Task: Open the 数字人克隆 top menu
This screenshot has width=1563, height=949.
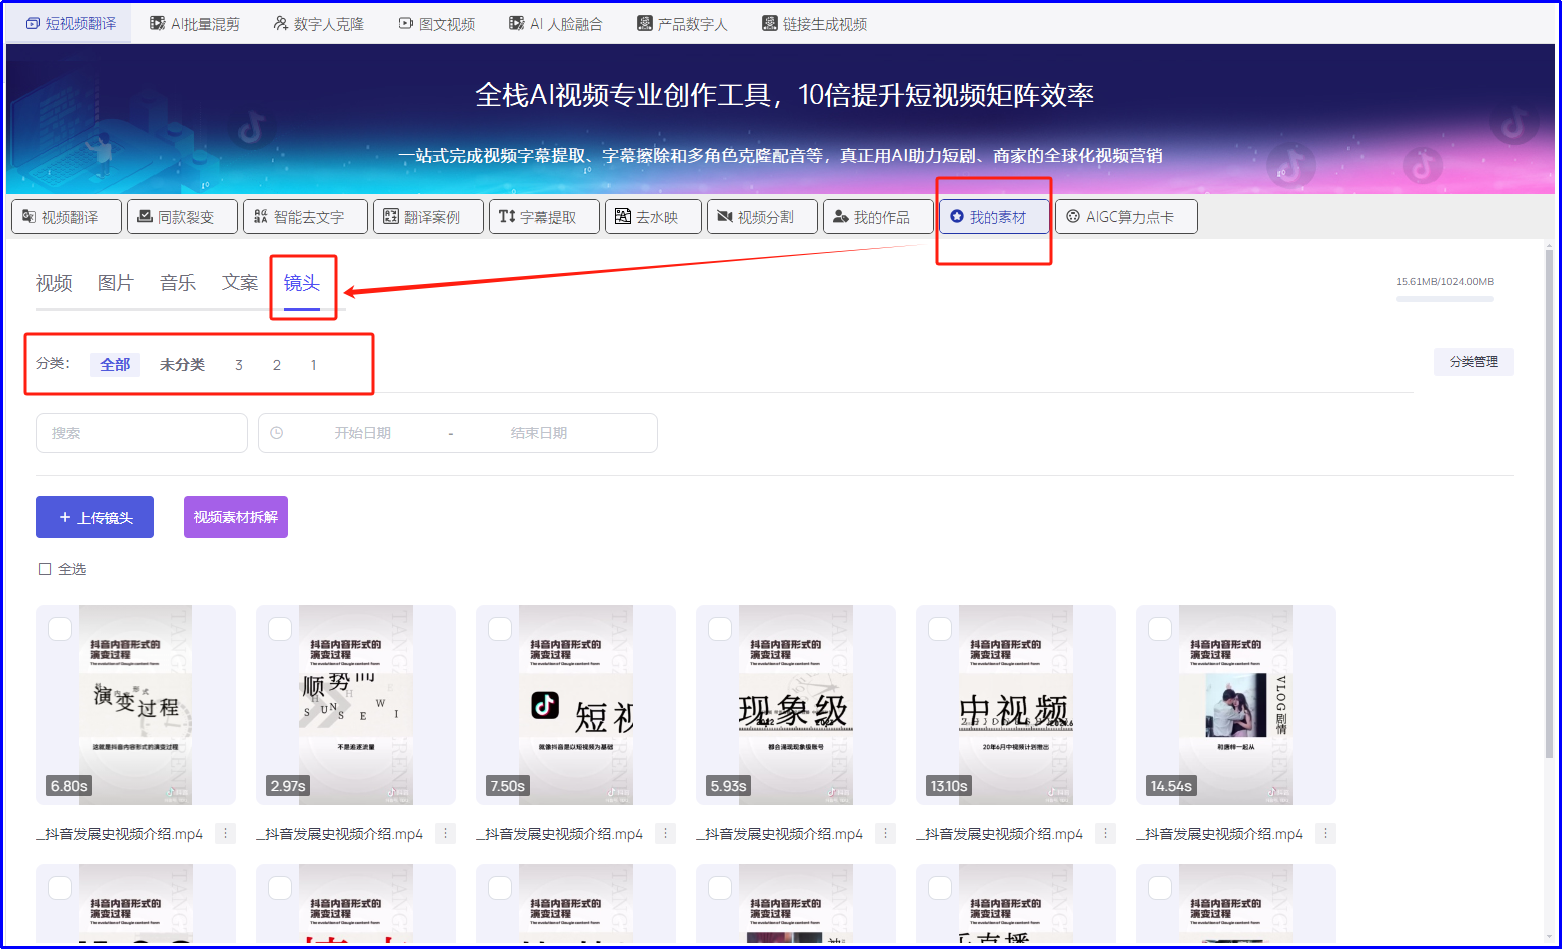Action: pos(317,23)
